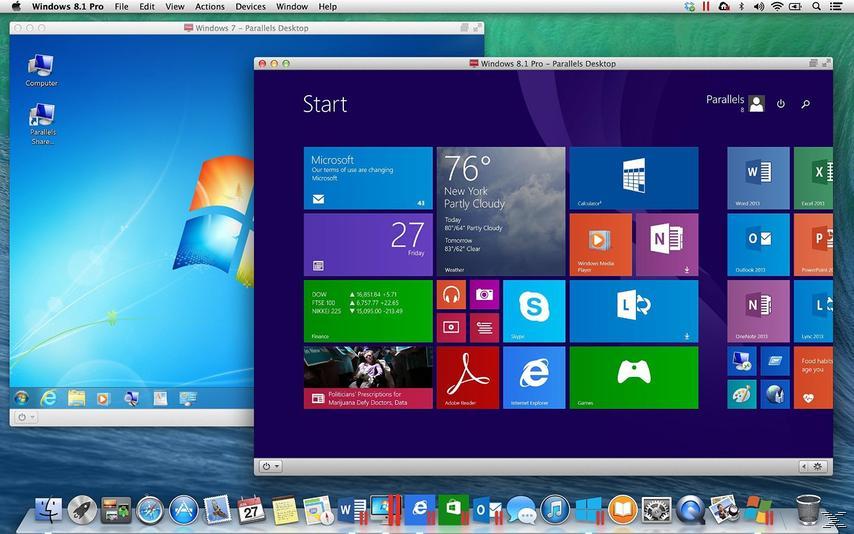Open iTunes from the Dock
This screenshot has height=534, width=854.
coord(554,510)
